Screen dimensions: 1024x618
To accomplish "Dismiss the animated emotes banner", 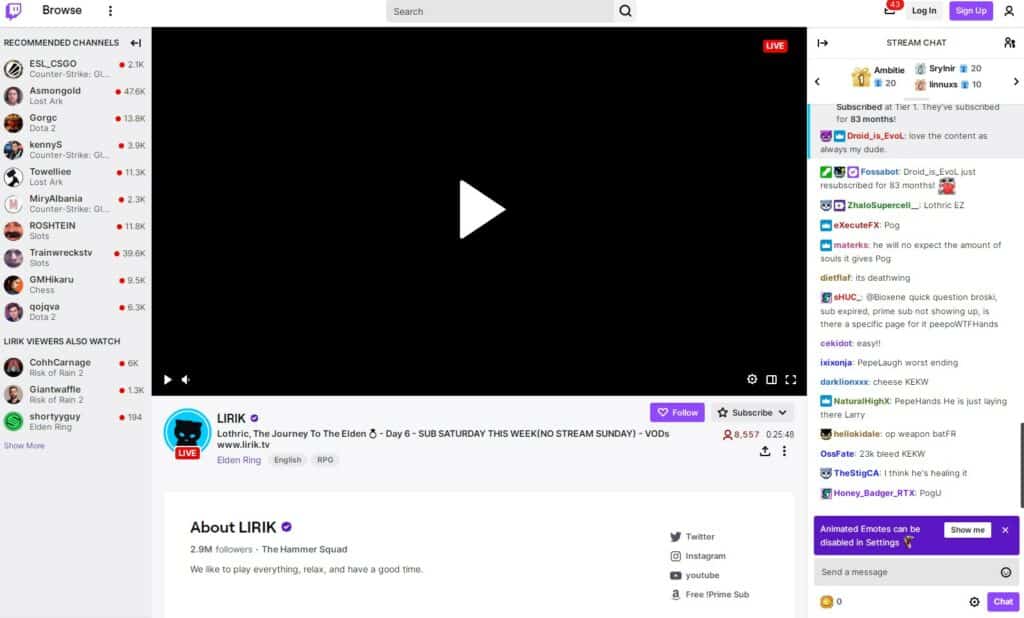I will pyautogui.click(x=1005, y=530).
